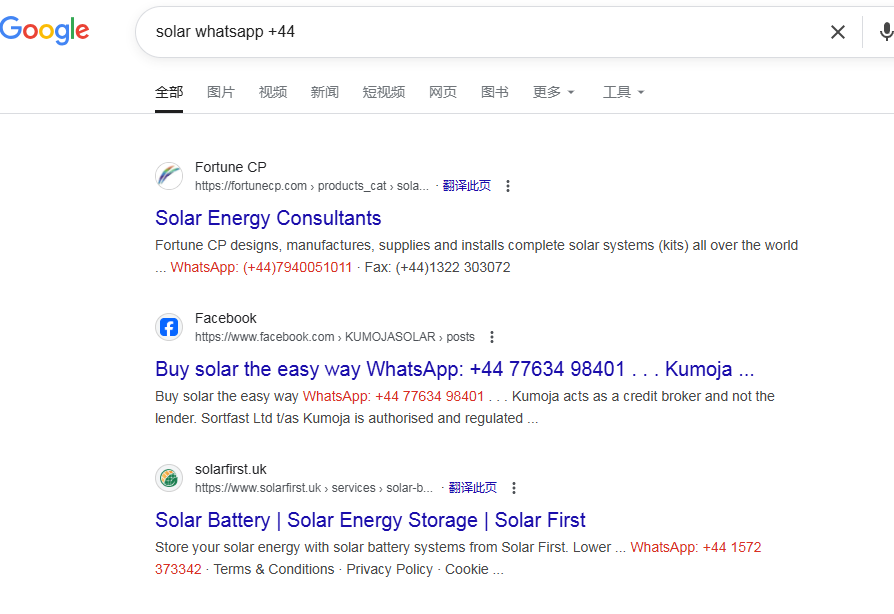894x614 pixels.
Task: Open Buy solar the easy way Kumoja result
Action: pos(454,369)
